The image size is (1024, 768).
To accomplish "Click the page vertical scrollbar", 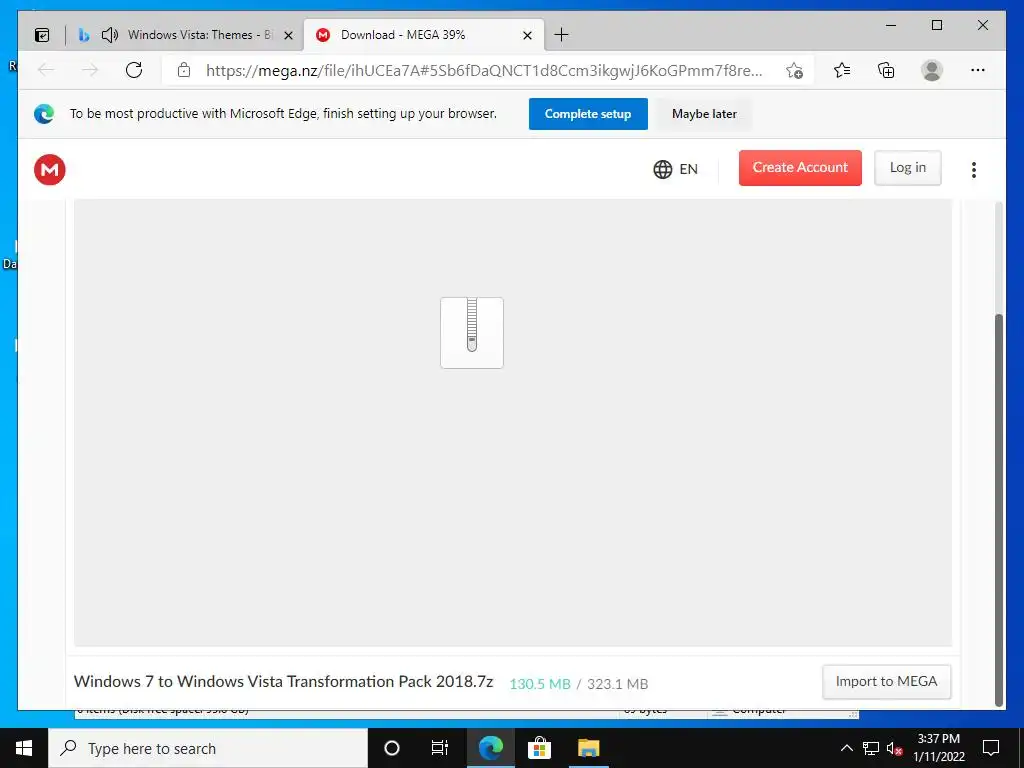I will tap(999, 509).
